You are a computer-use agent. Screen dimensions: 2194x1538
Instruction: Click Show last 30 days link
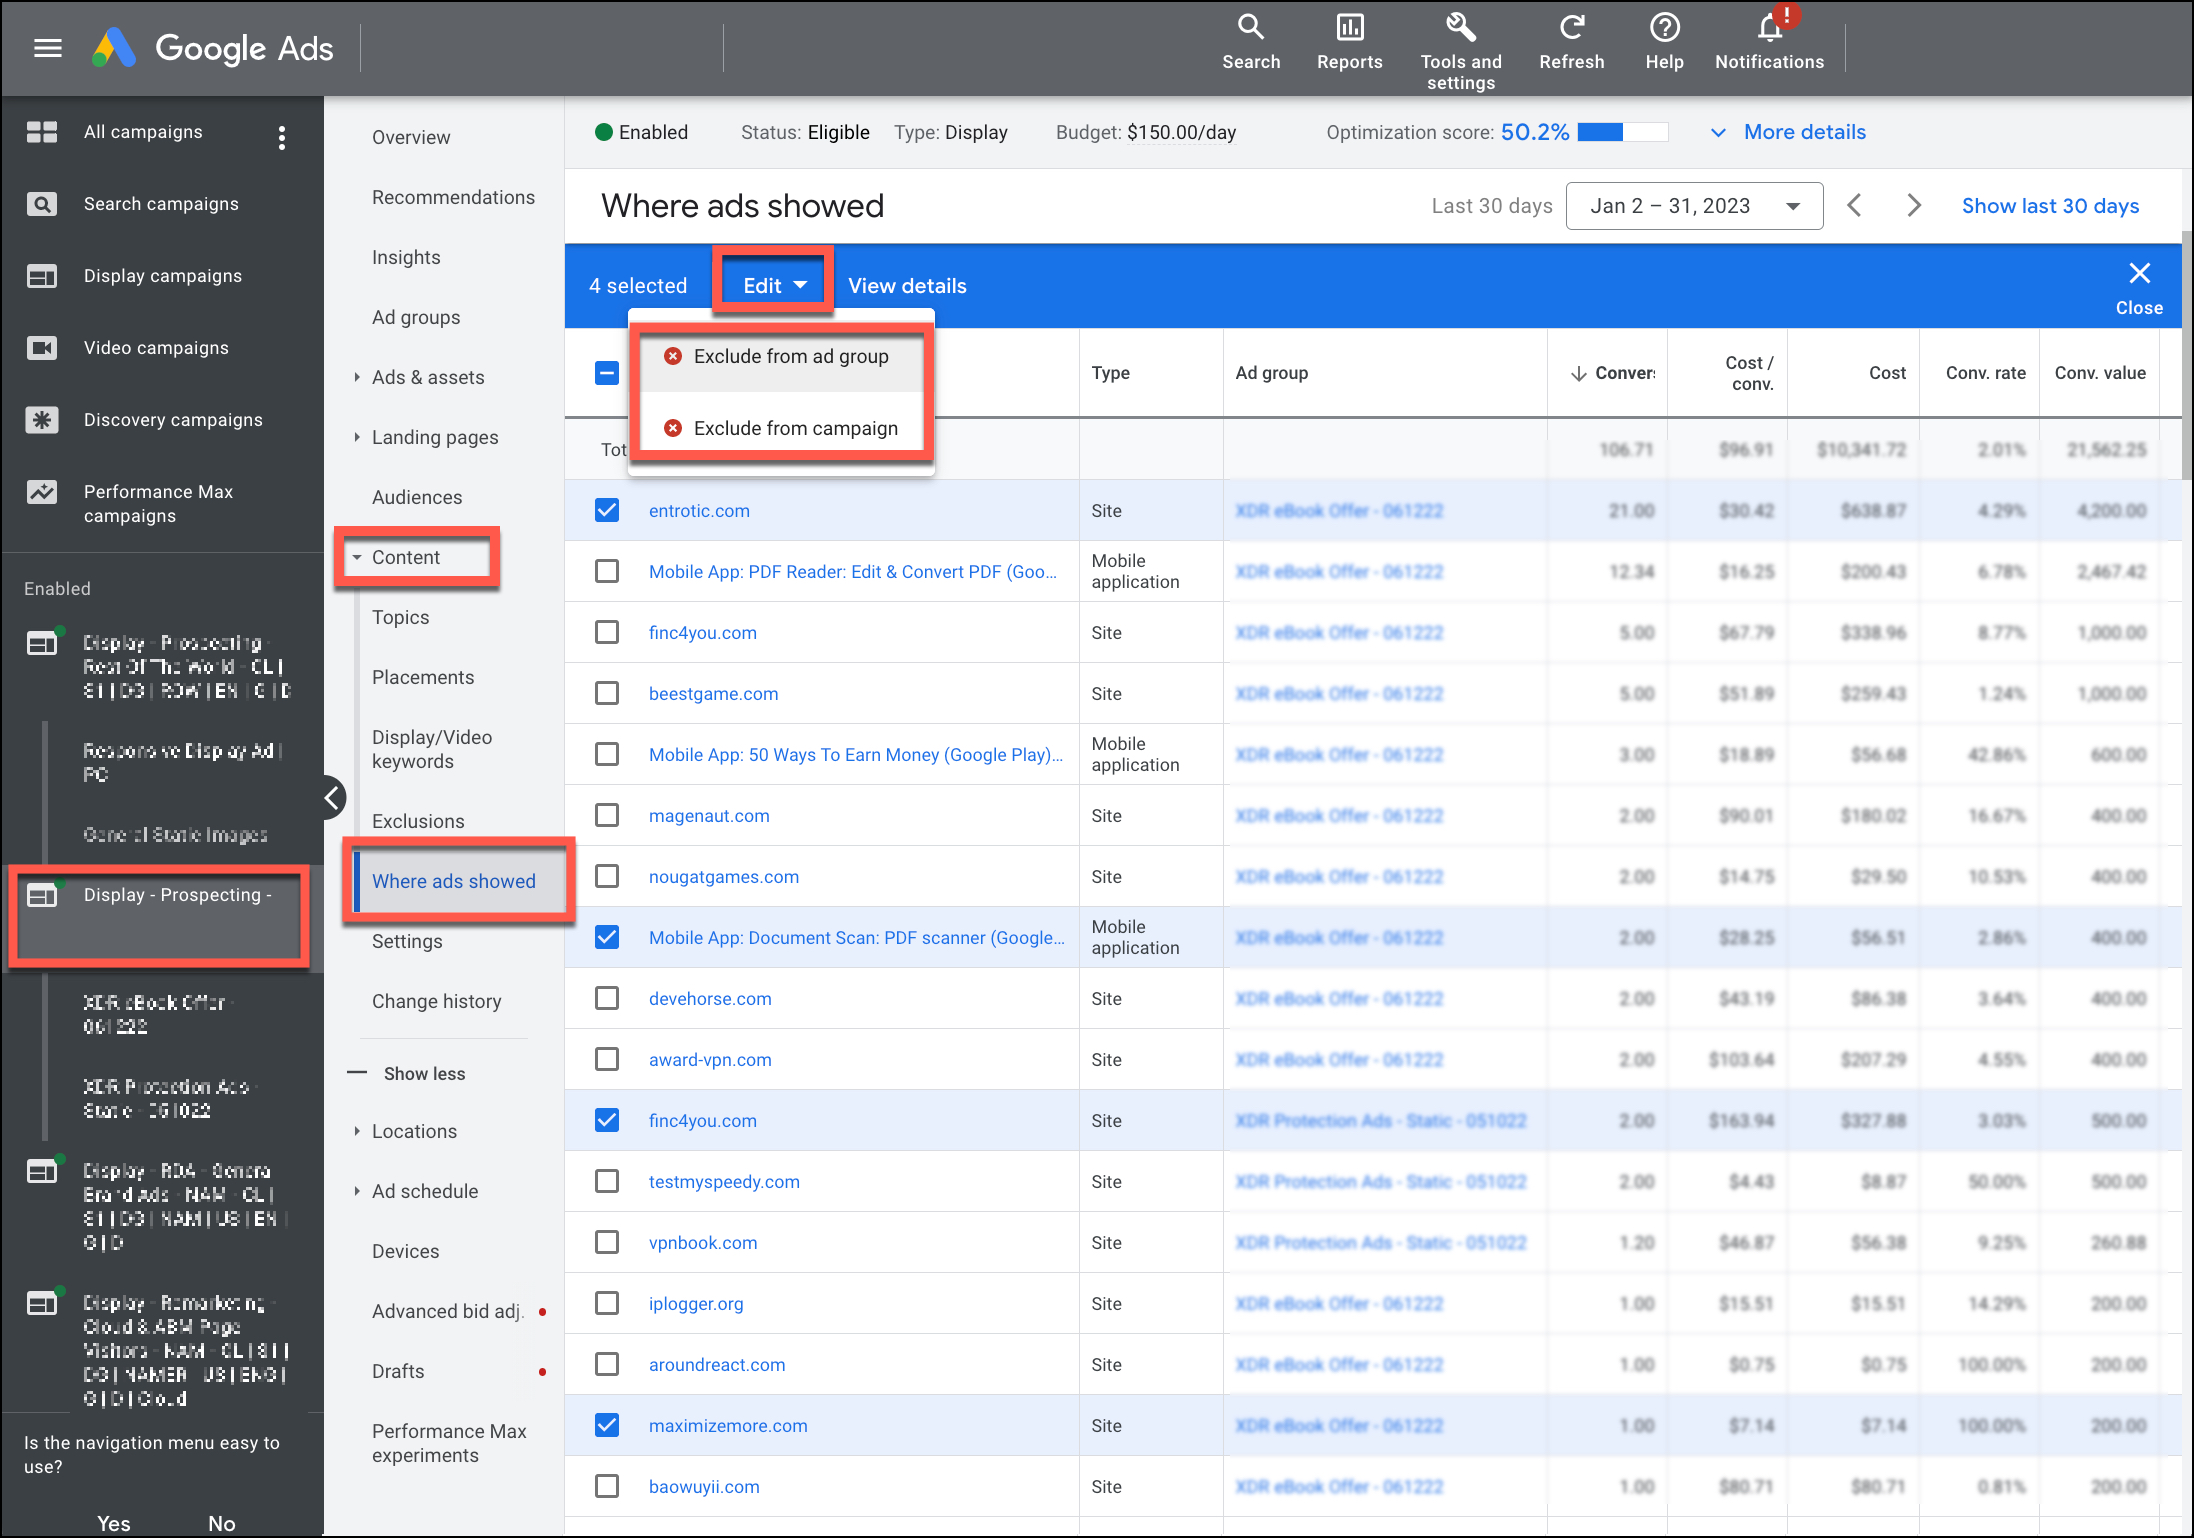(x=2049, y=206)
